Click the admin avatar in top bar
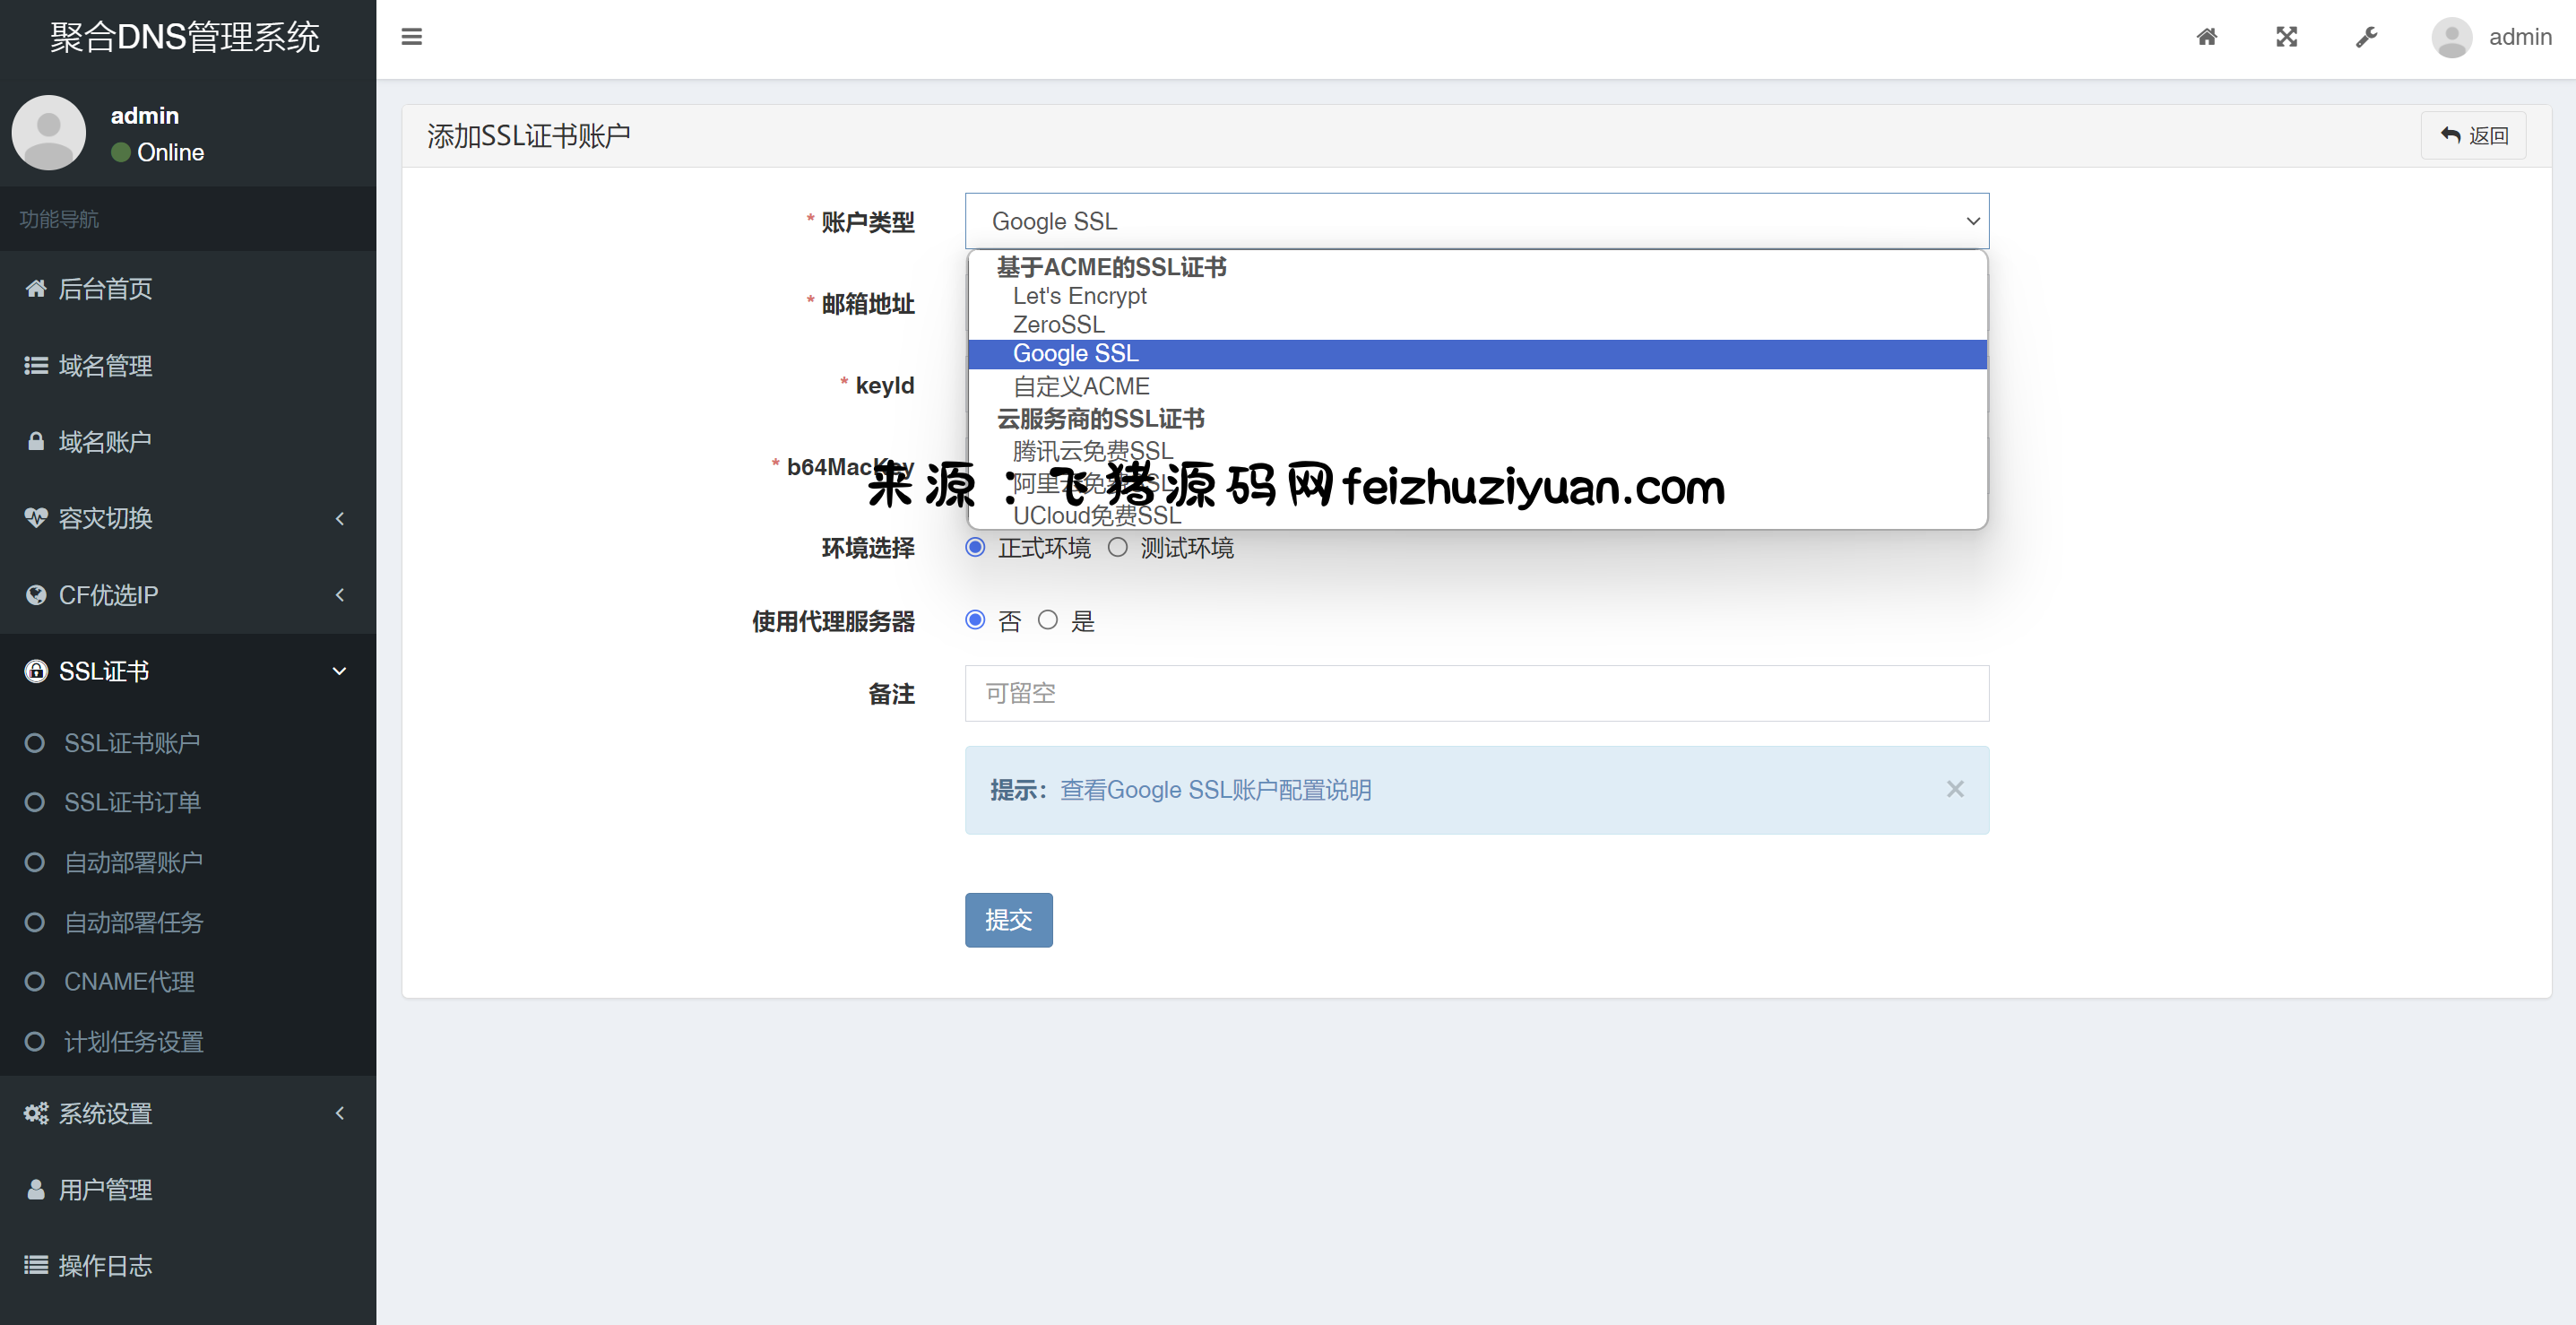 click(2451, 37)
